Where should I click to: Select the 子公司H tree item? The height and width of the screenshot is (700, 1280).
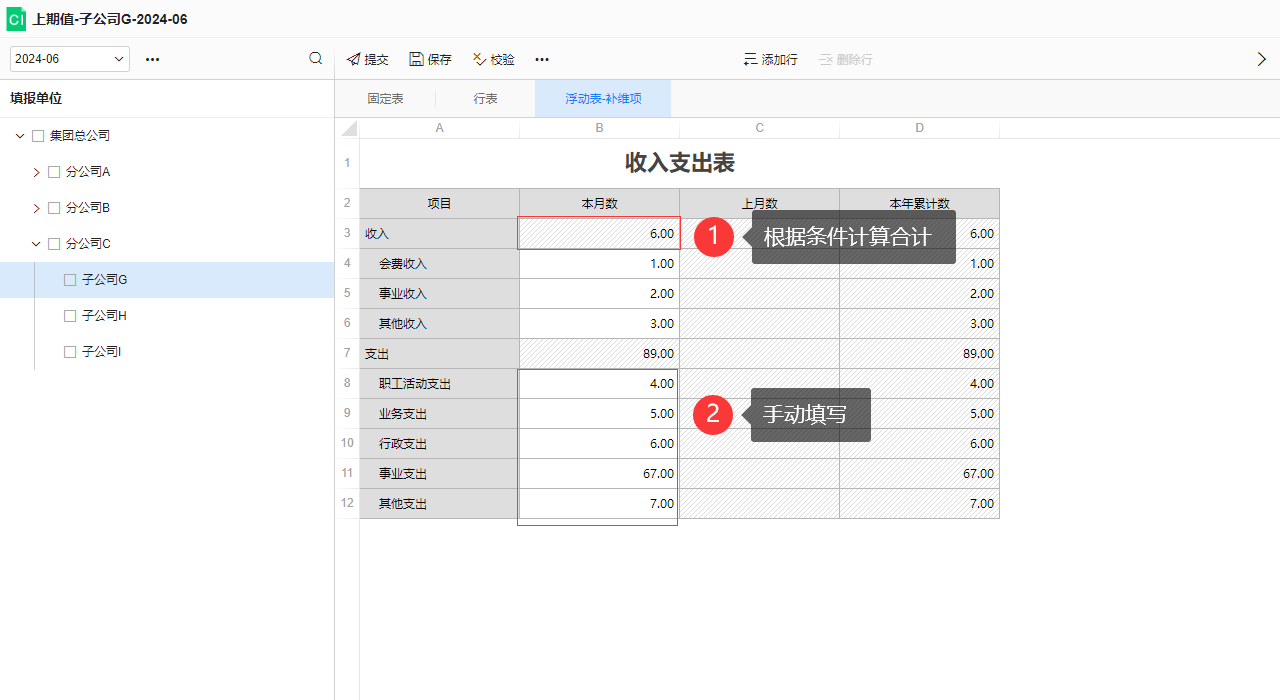pos(104,315)
